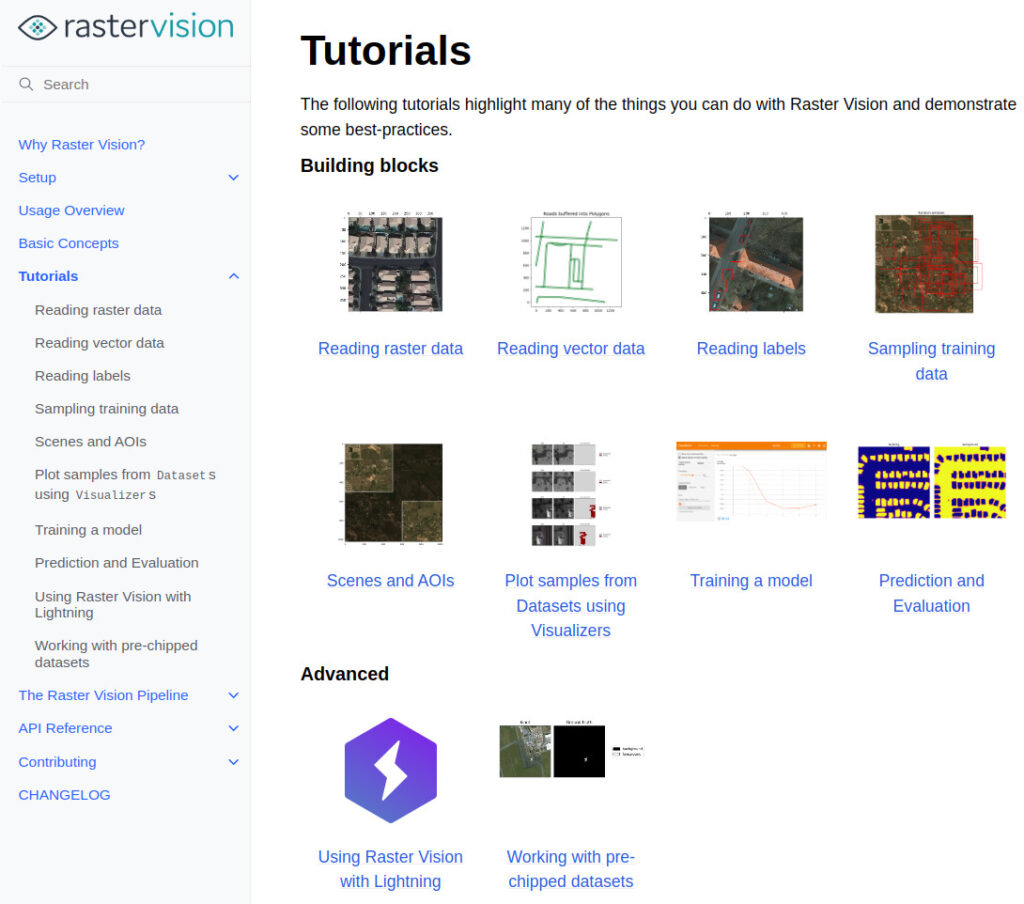The image size is (1024, 904).
Task: Open the Reading vector data thumbnail
Action: click(571, 261)
